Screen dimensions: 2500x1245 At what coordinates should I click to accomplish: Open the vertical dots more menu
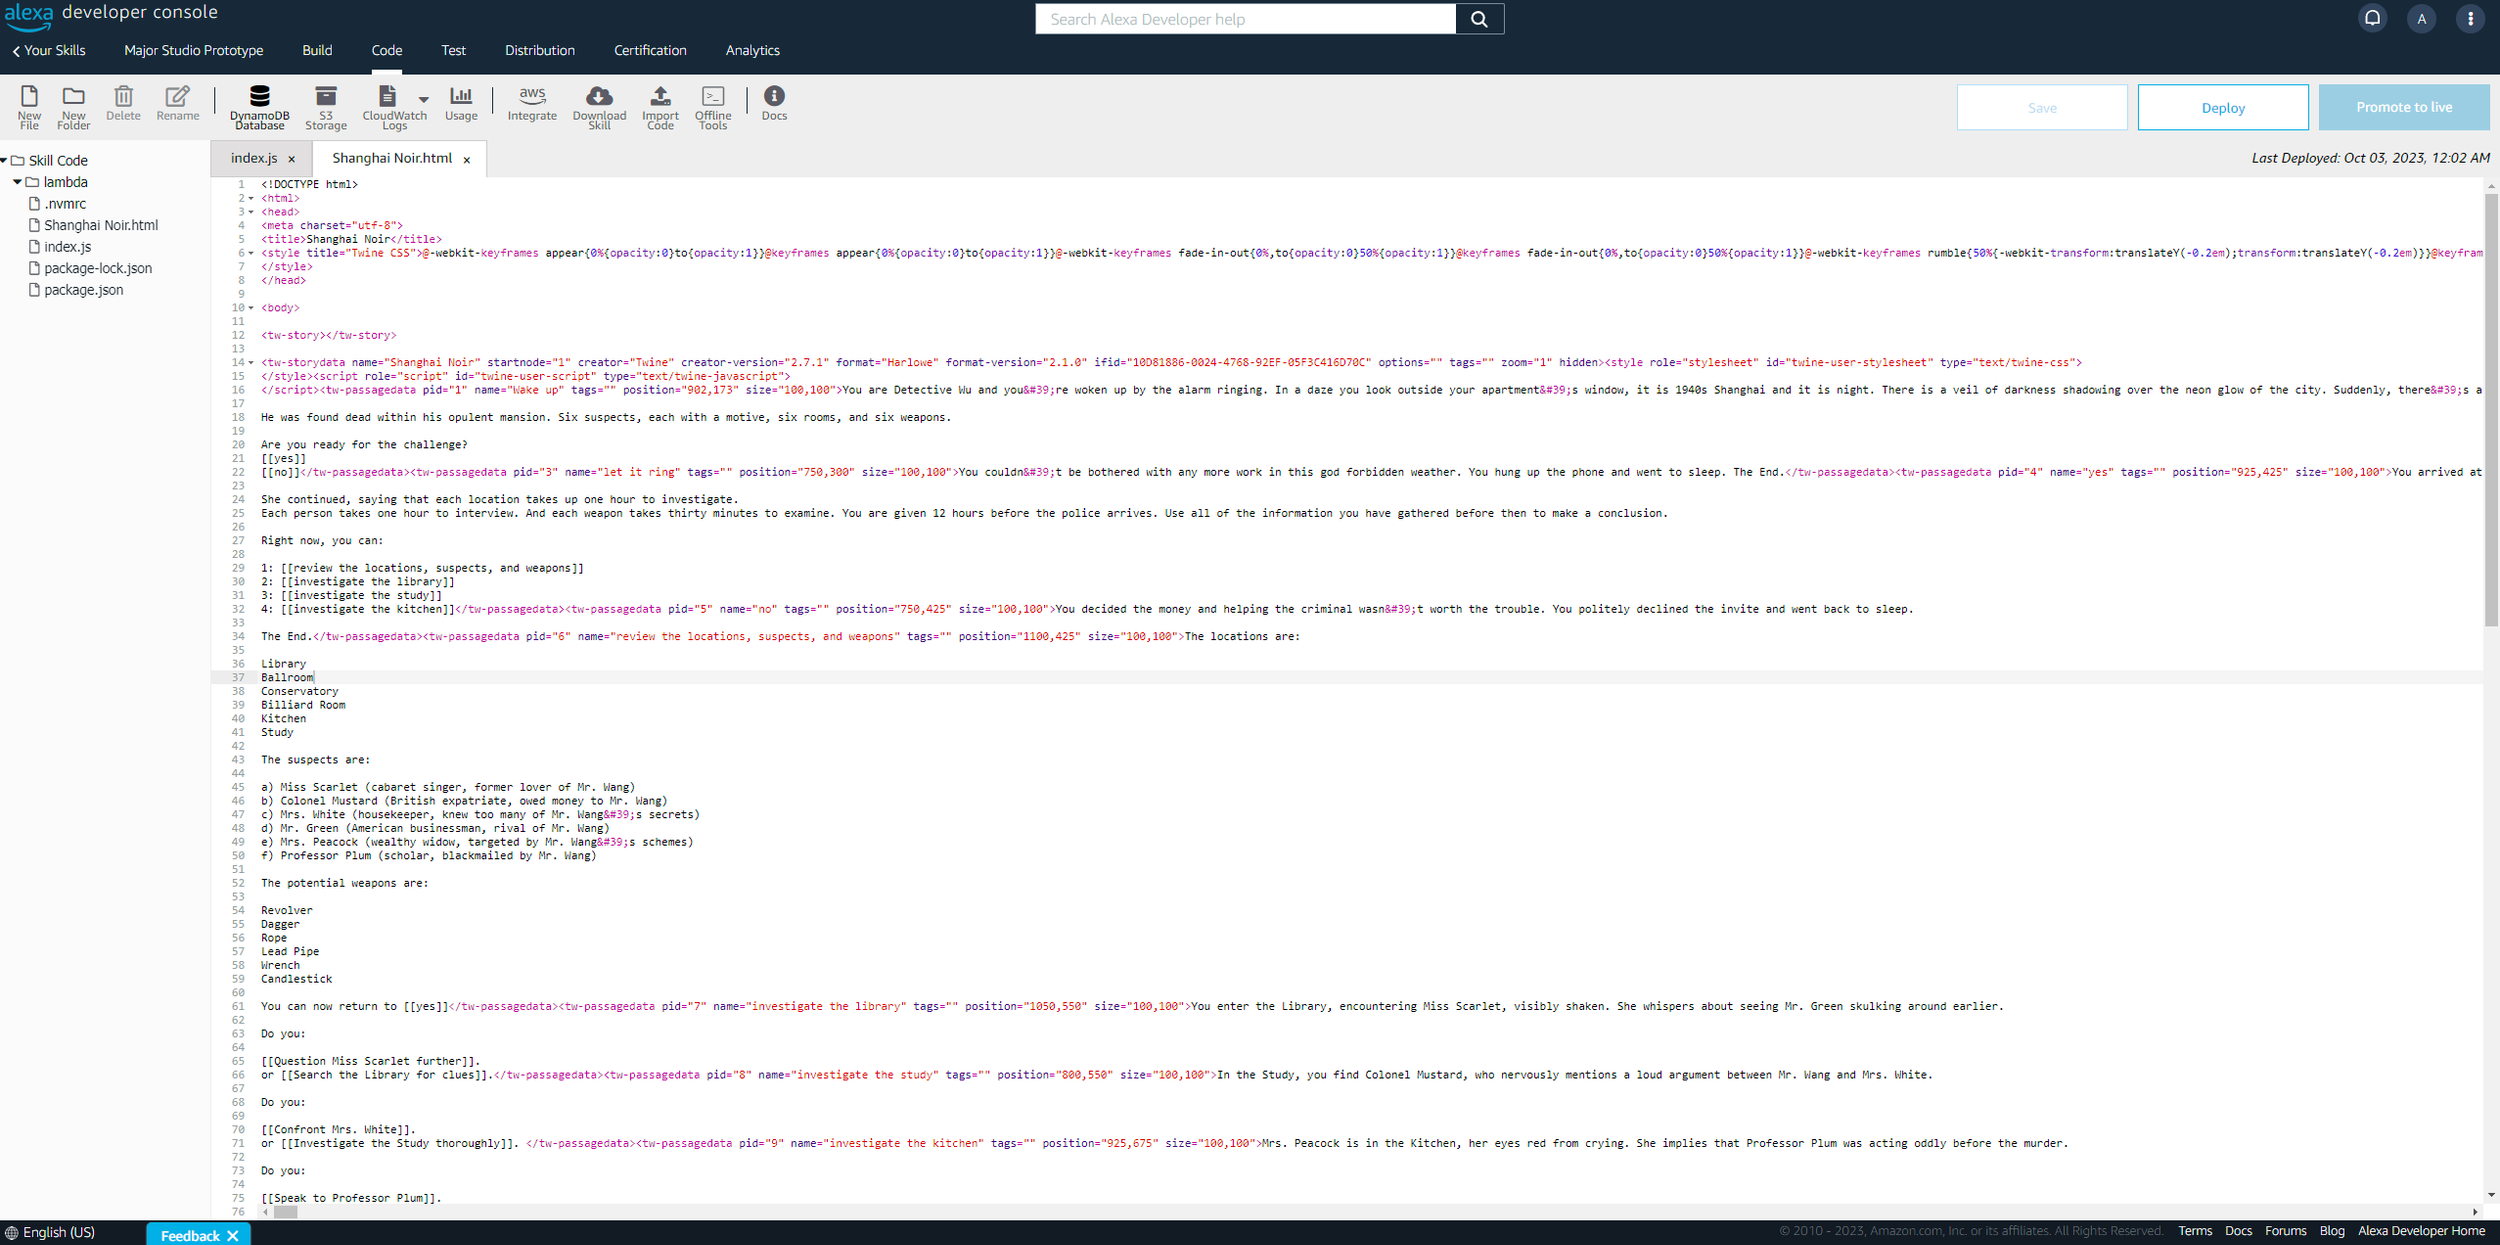pos(2470,18)
